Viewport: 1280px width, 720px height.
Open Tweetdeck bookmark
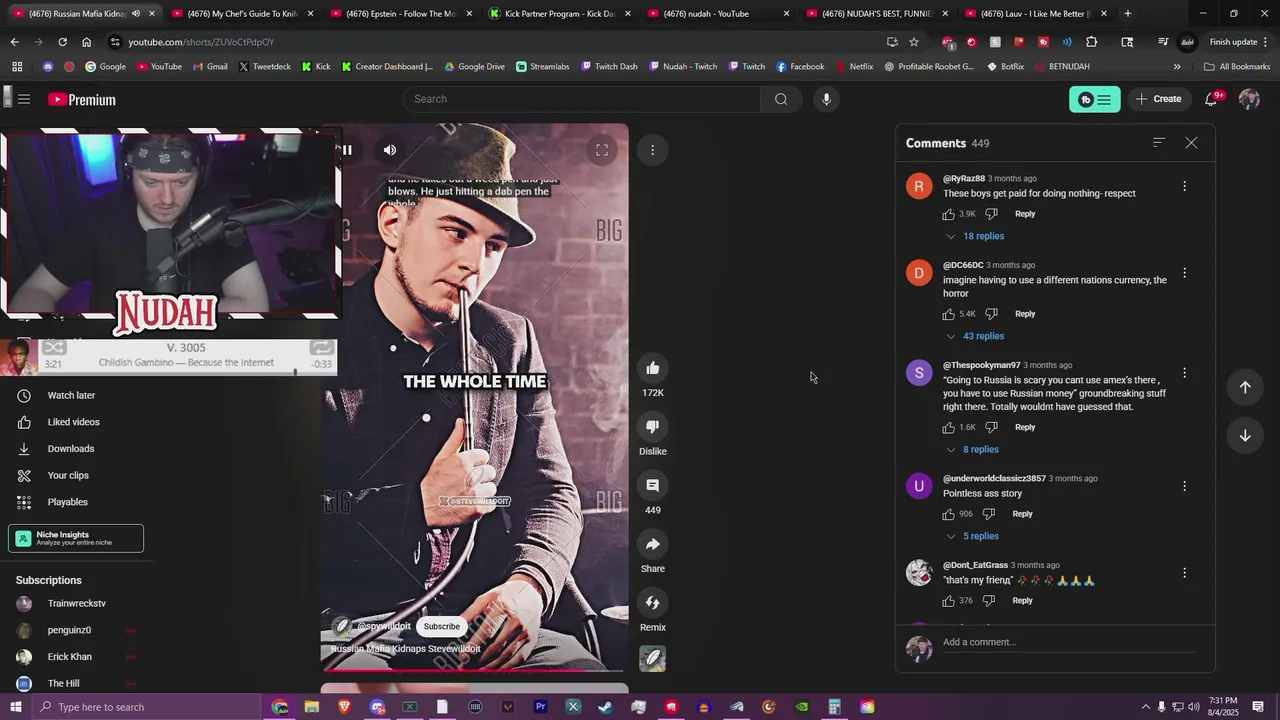point(265,67)
